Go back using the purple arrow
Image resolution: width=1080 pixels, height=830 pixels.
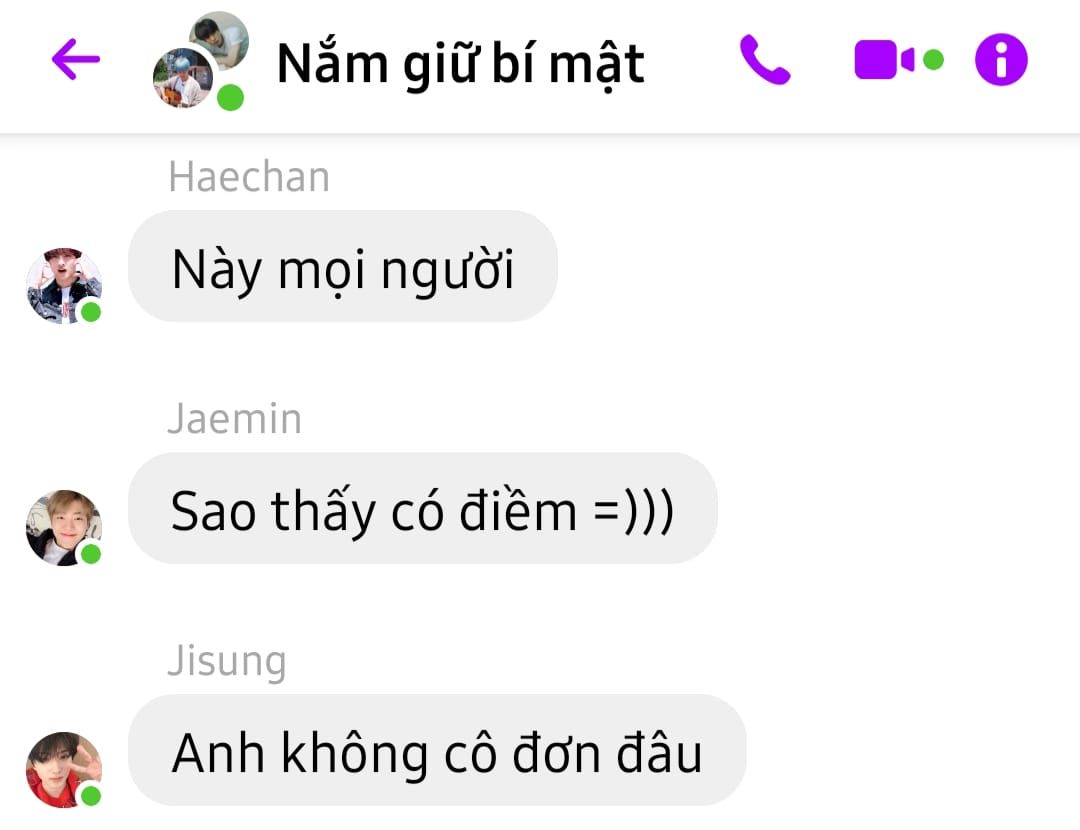point(76,59)
